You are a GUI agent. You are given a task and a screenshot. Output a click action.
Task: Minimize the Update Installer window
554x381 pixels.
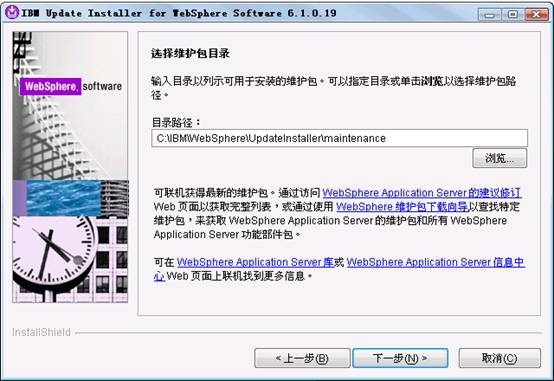coord(489,14)
